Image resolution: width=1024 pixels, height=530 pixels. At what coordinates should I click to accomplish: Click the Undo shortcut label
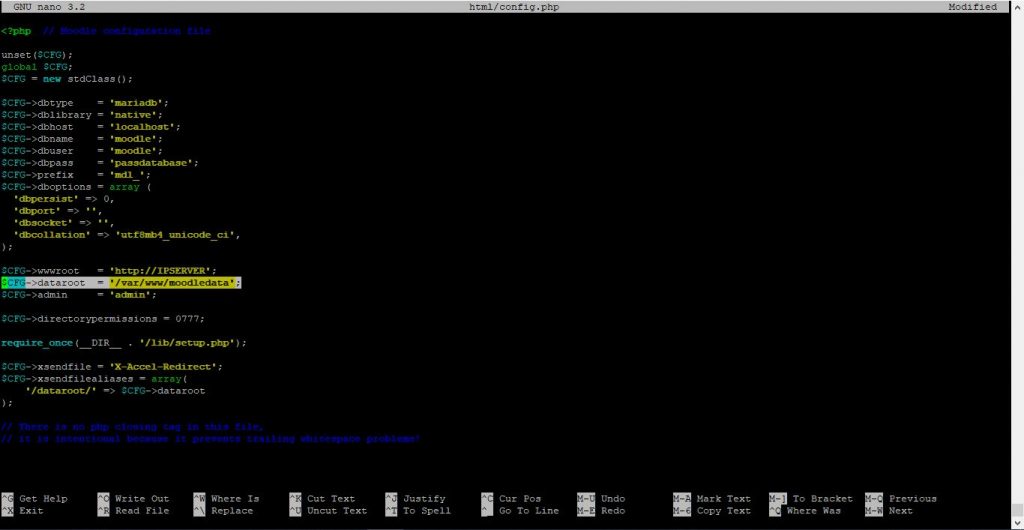pyautogui.click(x=613, y=498)
